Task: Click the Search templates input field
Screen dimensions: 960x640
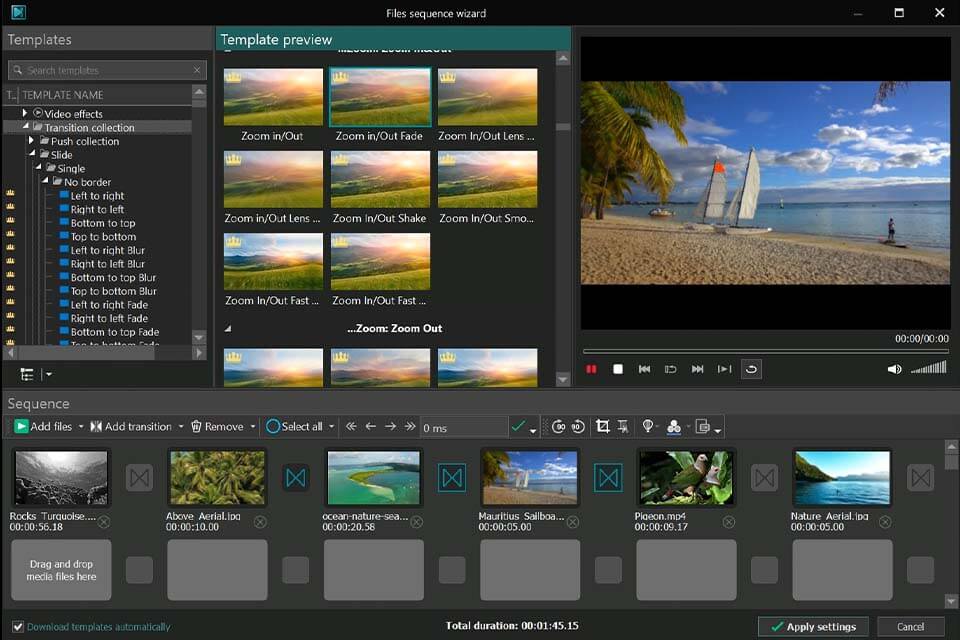Action: click(107, 70)
